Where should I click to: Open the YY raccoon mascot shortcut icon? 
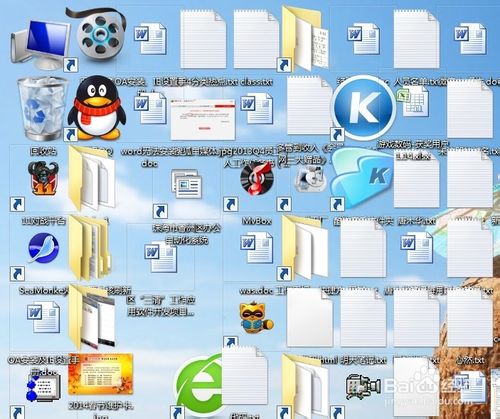pyautogui.click(x=256, y=317)
